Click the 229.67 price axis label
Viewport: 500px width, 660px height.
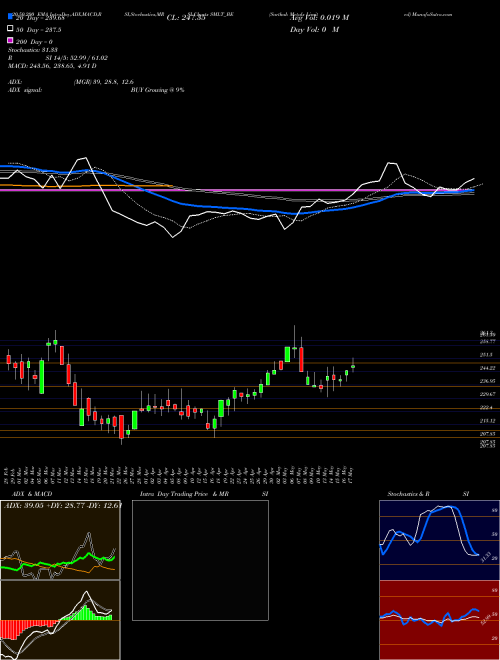pyautogui.click(x=487, y=394)
